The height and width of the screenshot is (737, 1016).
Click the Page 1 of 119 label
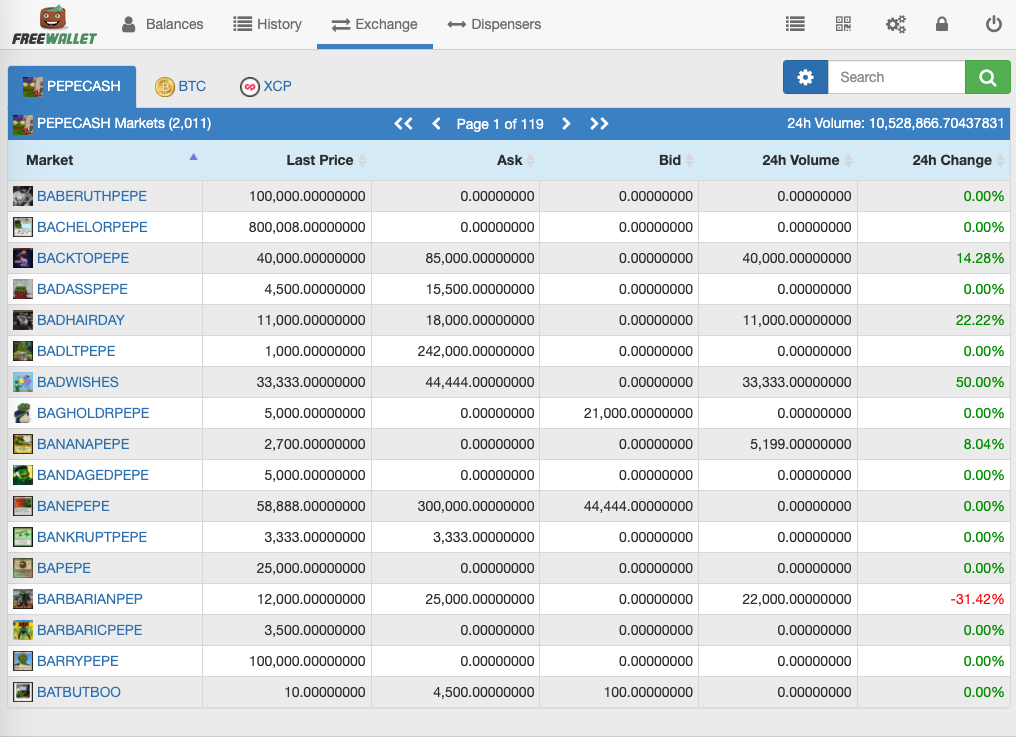500,124
